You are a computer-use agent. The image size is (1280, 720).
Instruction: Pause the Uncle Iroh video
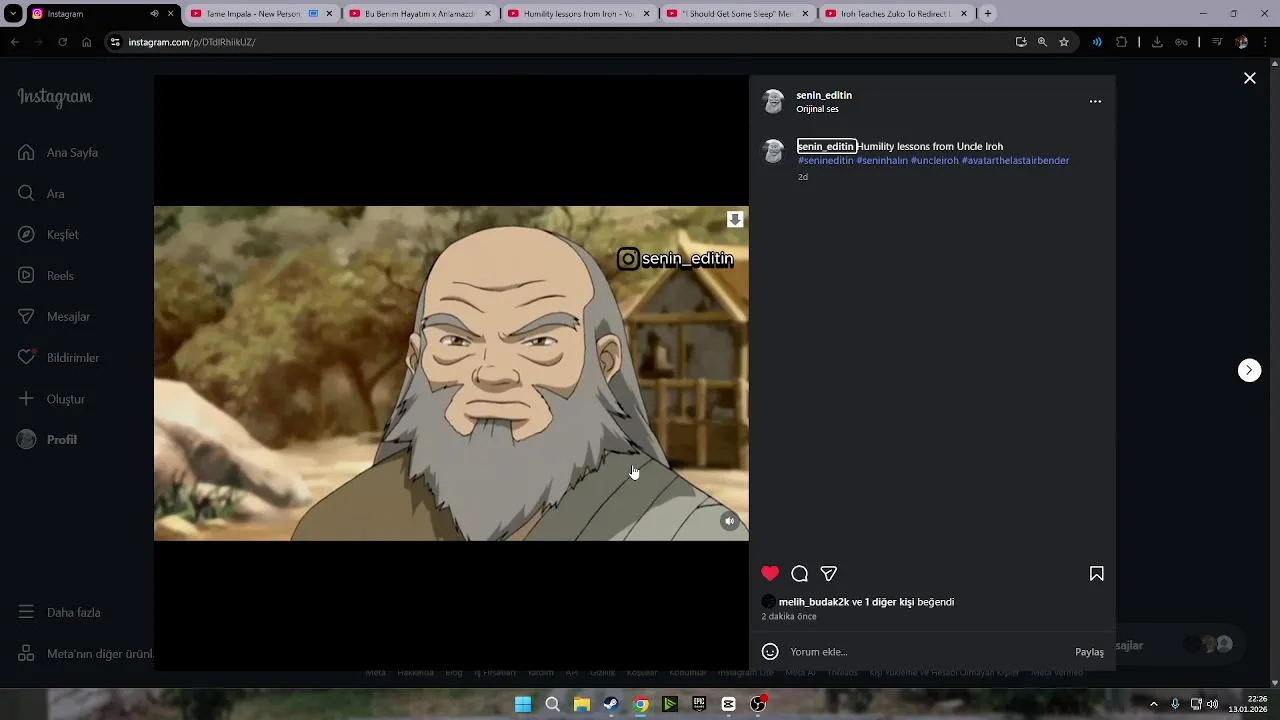point(451,373)
